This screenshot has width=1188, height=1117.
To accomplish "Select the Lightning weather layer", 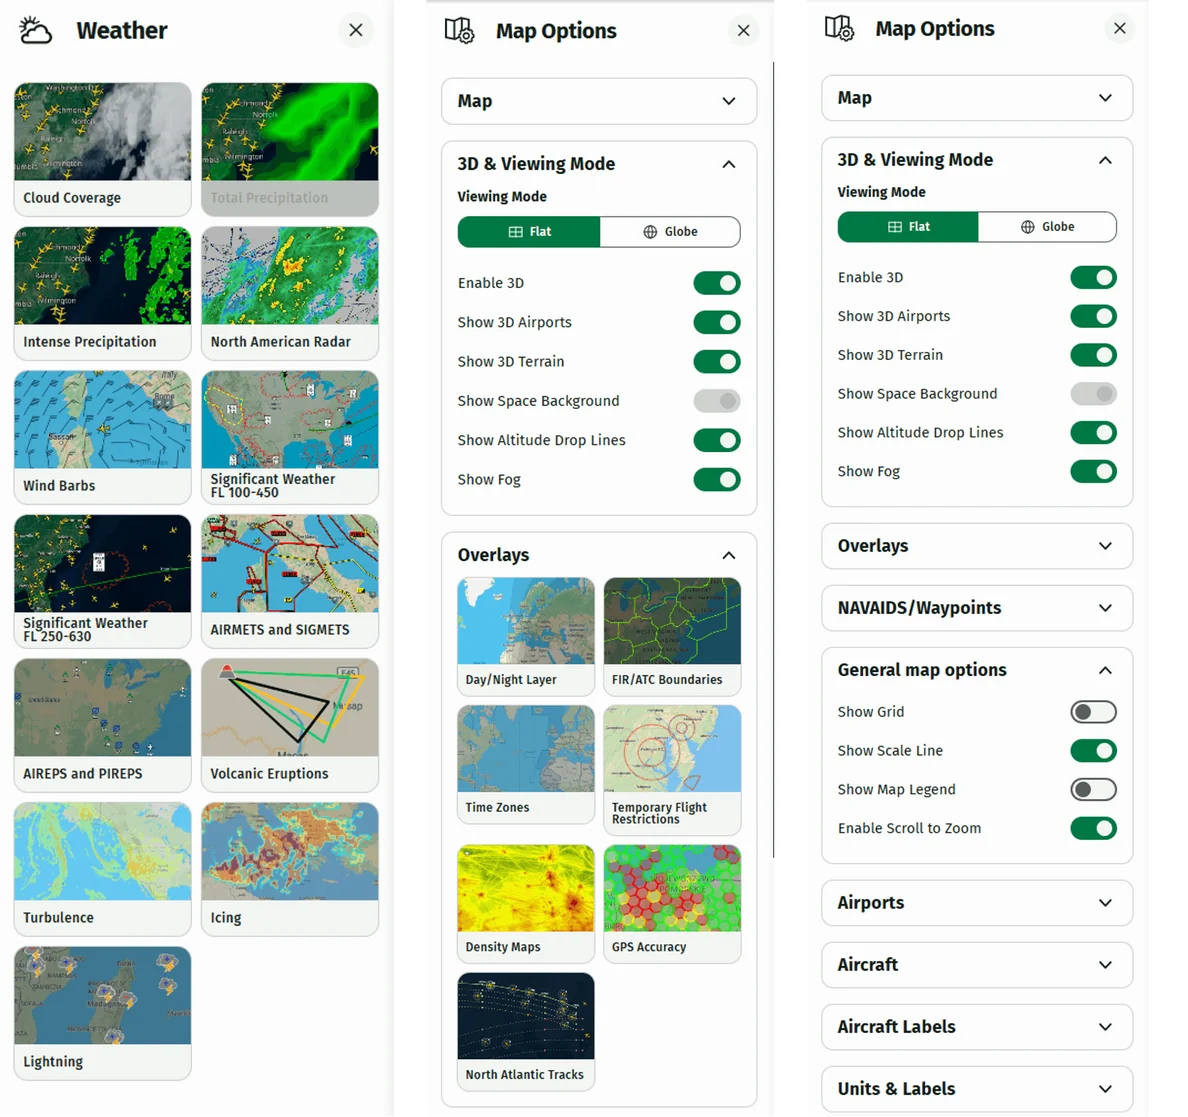I will click(102, 1013).
